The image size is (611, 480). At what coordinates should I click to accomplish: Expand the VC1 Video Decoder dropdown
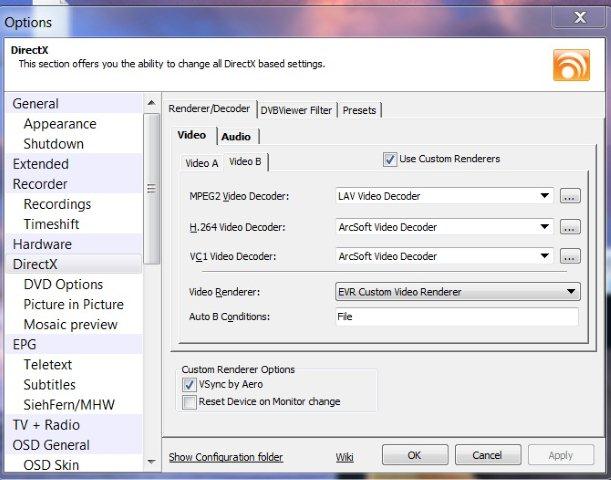click(544, 256)
